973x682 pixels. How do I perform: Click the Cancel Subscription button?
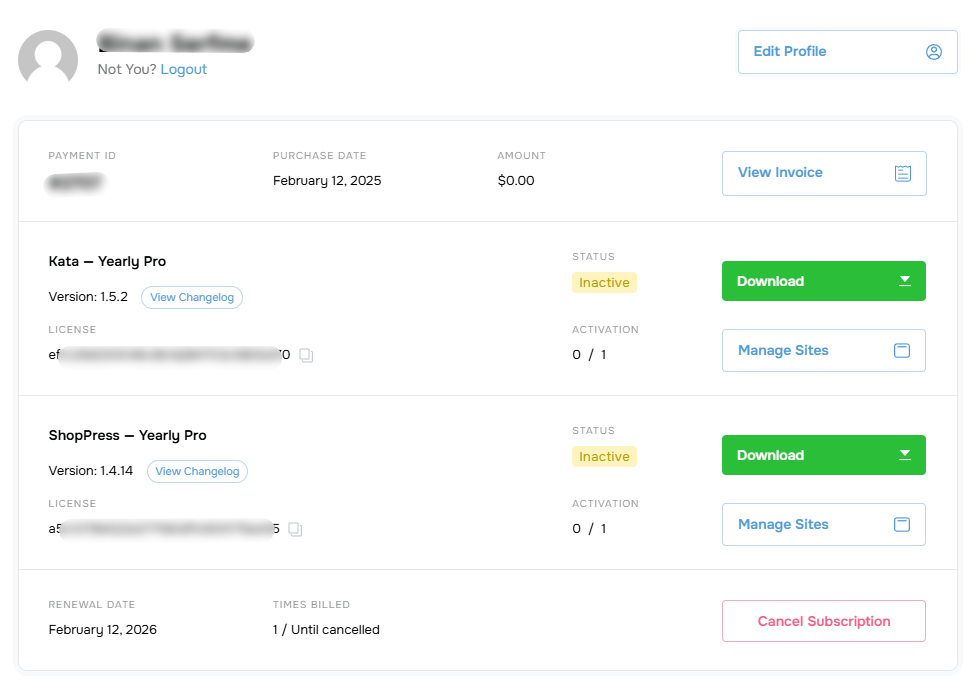click(823, 621)
